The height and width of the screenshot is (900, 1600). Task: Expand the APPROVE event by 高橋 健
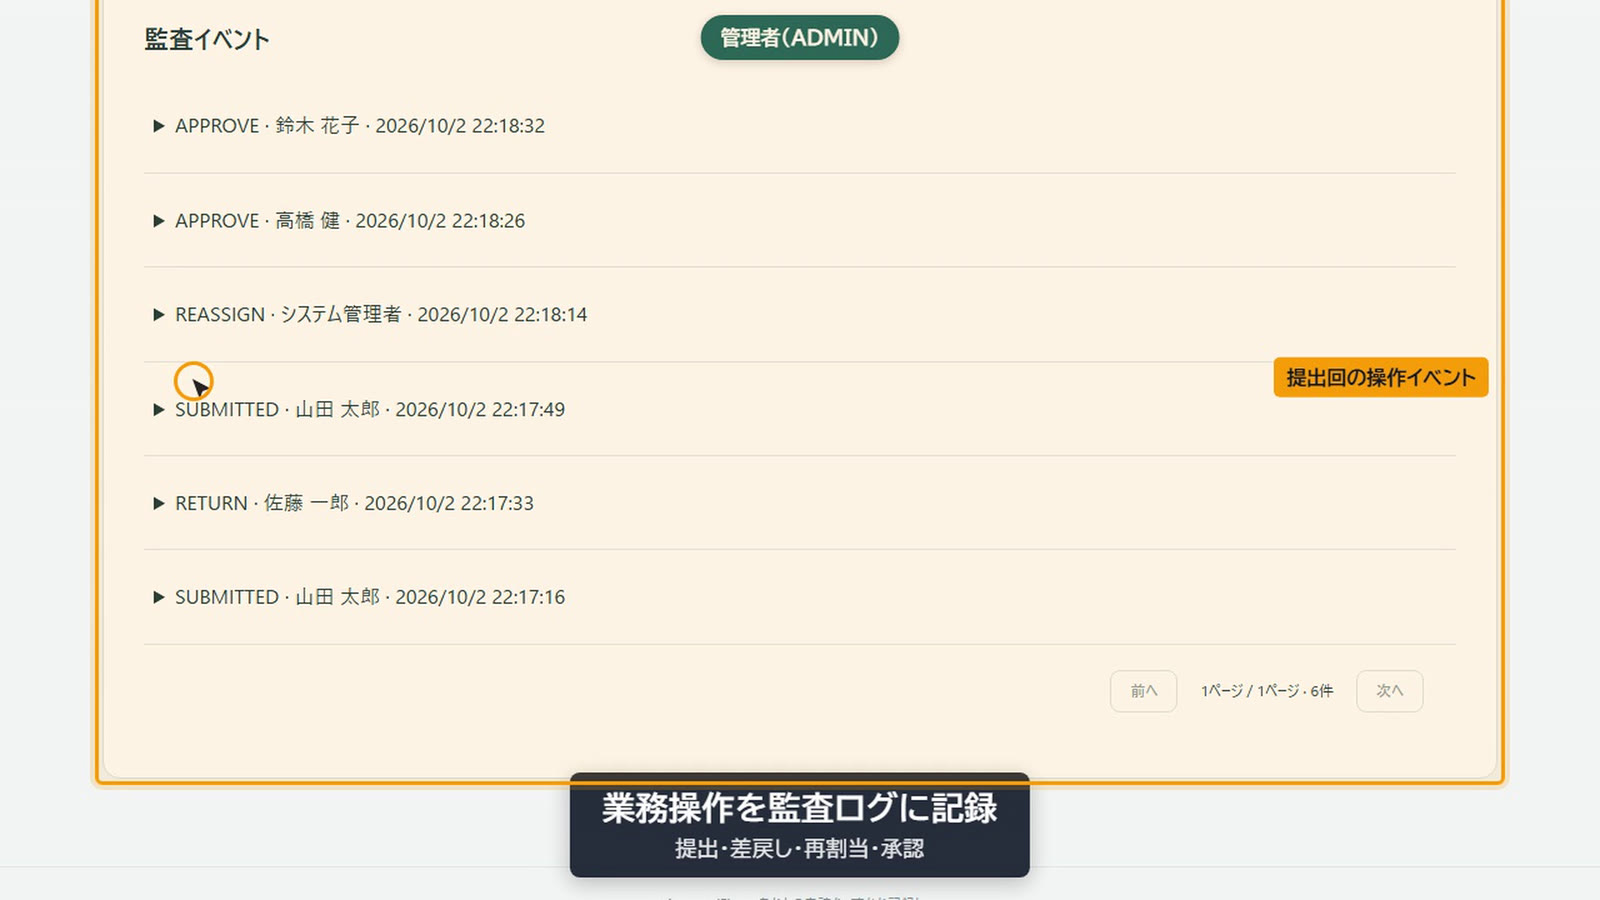(x=158, y=221)
